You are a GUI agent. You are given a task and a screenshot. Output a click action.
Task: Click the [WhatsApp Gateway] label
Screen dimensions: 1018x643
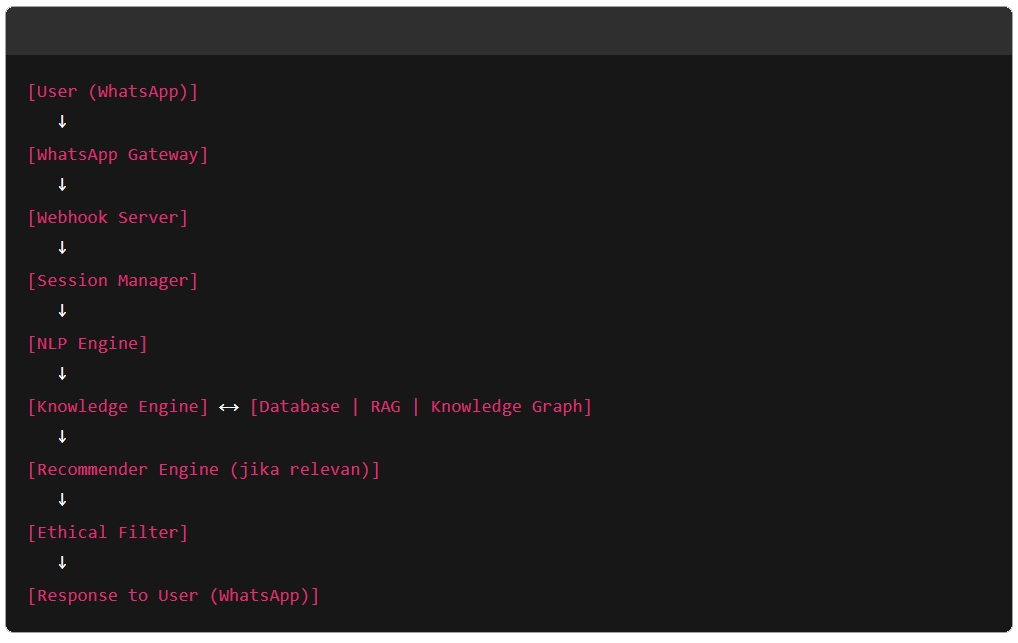[118, 155]
